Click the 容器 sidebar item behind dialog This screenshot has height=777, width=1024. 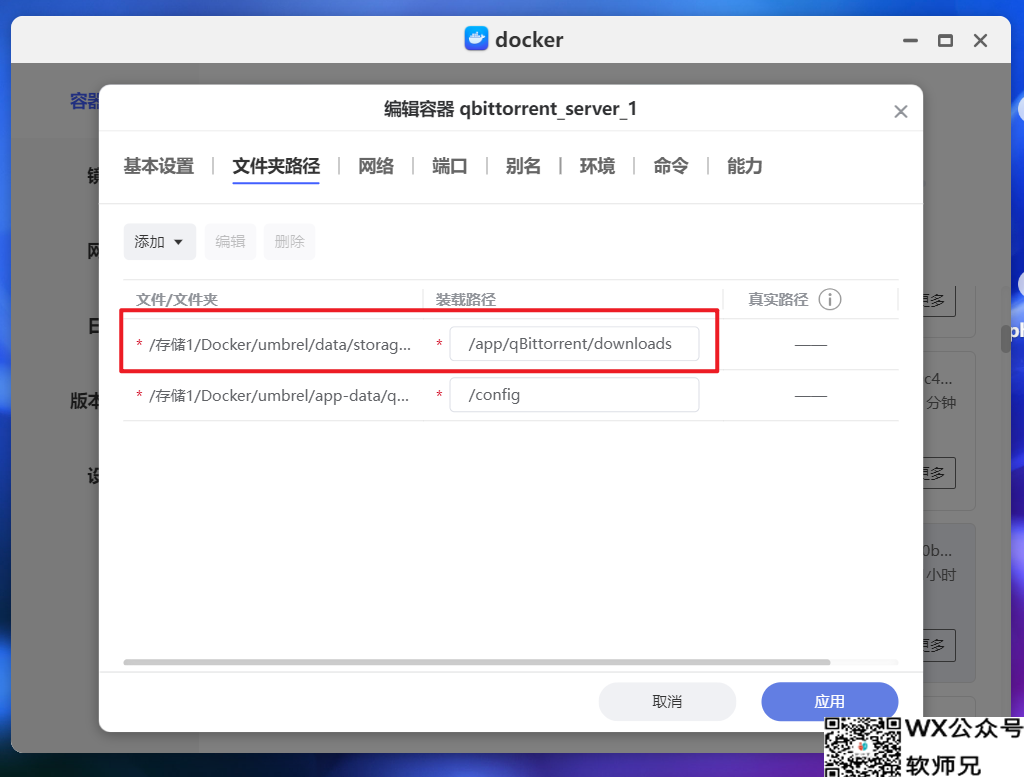point(84,101)
